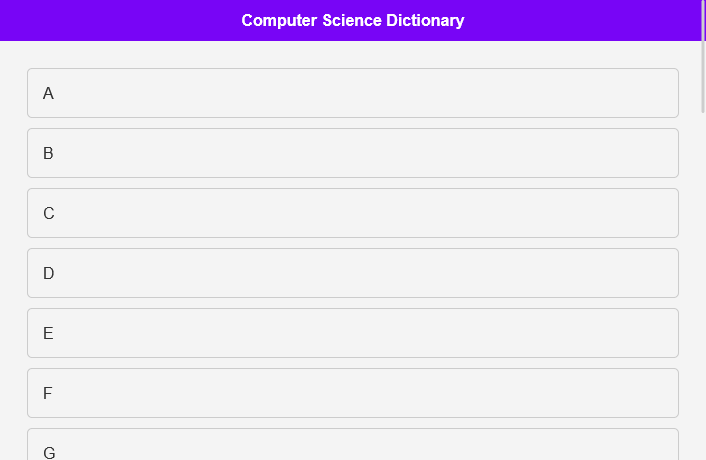
Task: Open the C accordion section
Action: [x=352, y=213]
